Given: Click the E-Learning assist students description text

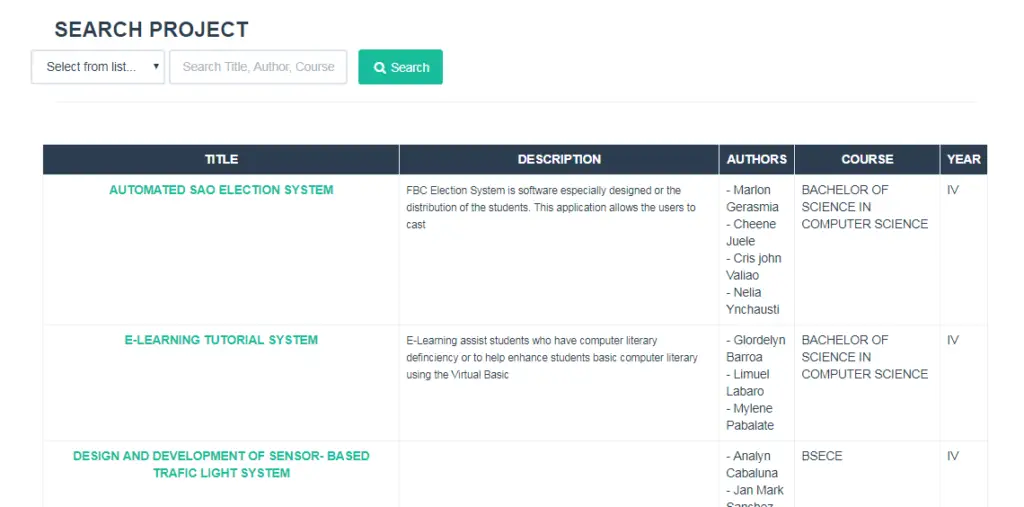Looking at the screenshot, I should pyautogui.click(x=551, y=357).
